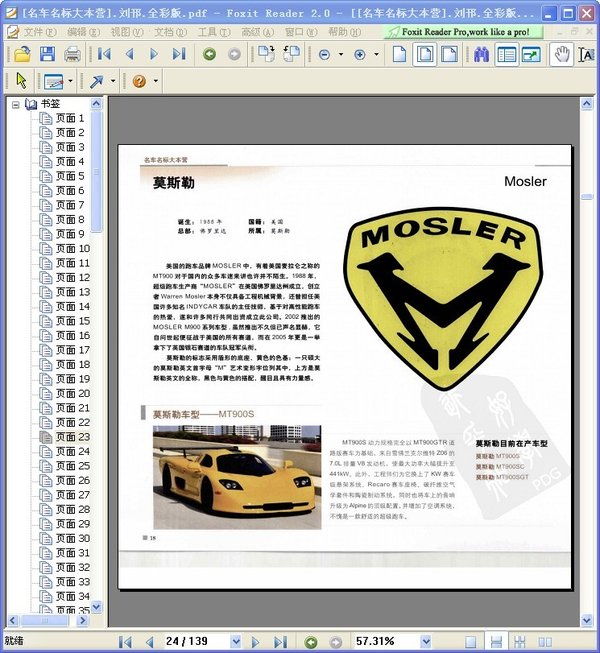The width and height of the screenshot is (600, 653).
Task: Open the 视图(V) menu
Action: pyautogui.click(x=127, y=32)
